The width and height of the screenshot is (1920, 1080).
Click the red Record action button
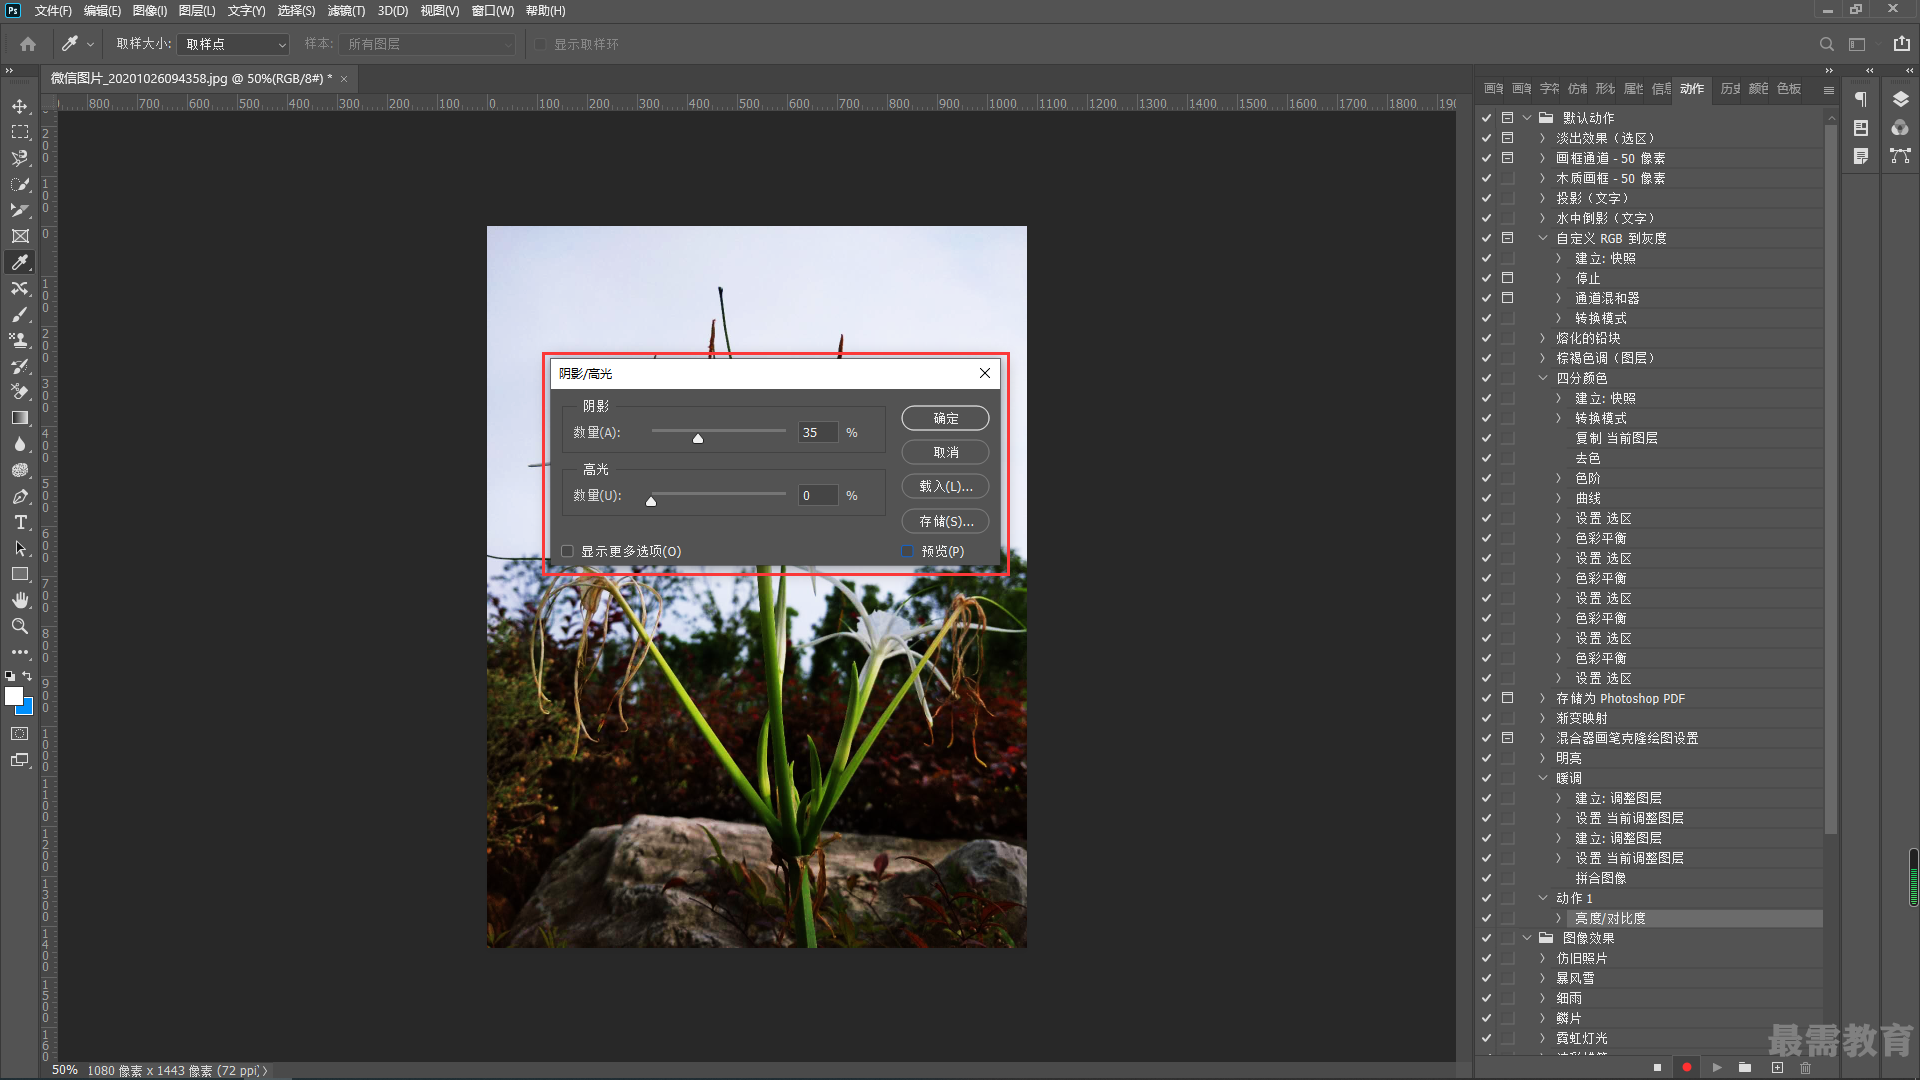[1687, 1068]
